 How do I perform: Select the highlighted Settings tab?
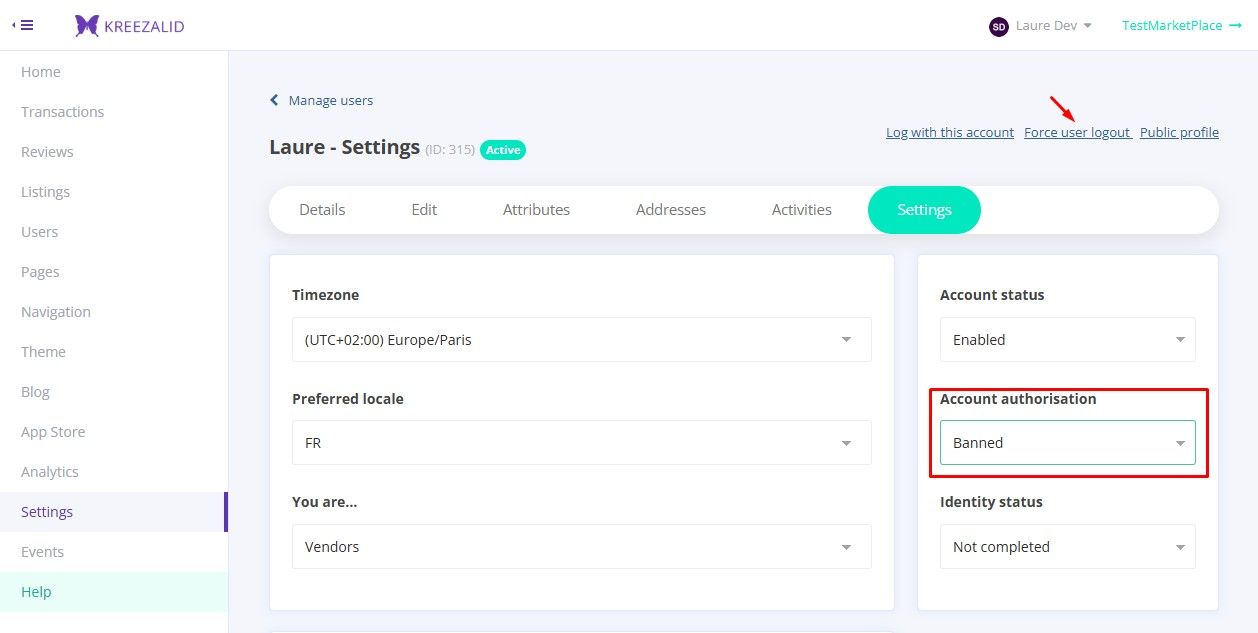coord(924,210)
